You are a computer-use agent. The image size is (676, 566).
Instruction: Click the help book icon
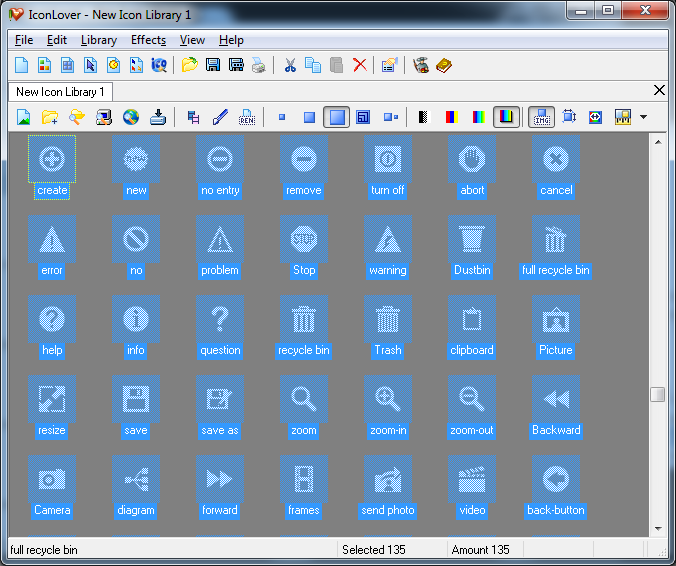pos(444,65)
